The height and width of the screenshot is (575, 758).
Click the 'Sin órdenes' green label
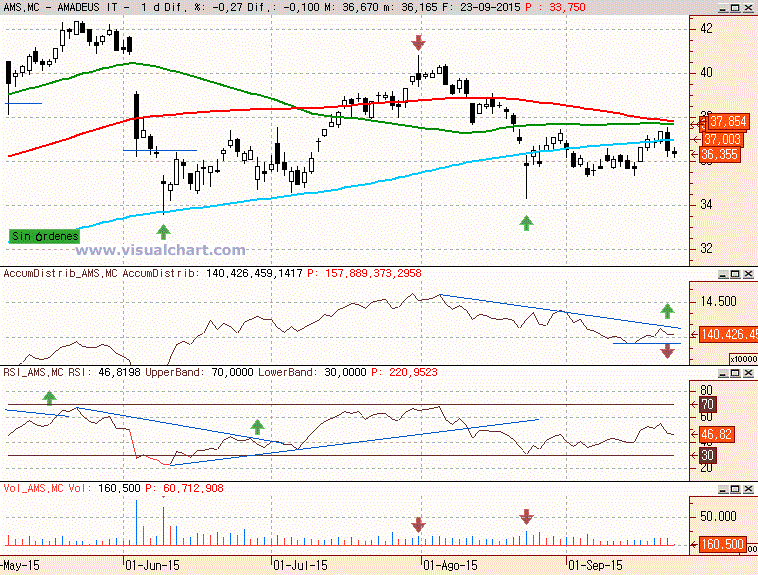click(44, 236)
